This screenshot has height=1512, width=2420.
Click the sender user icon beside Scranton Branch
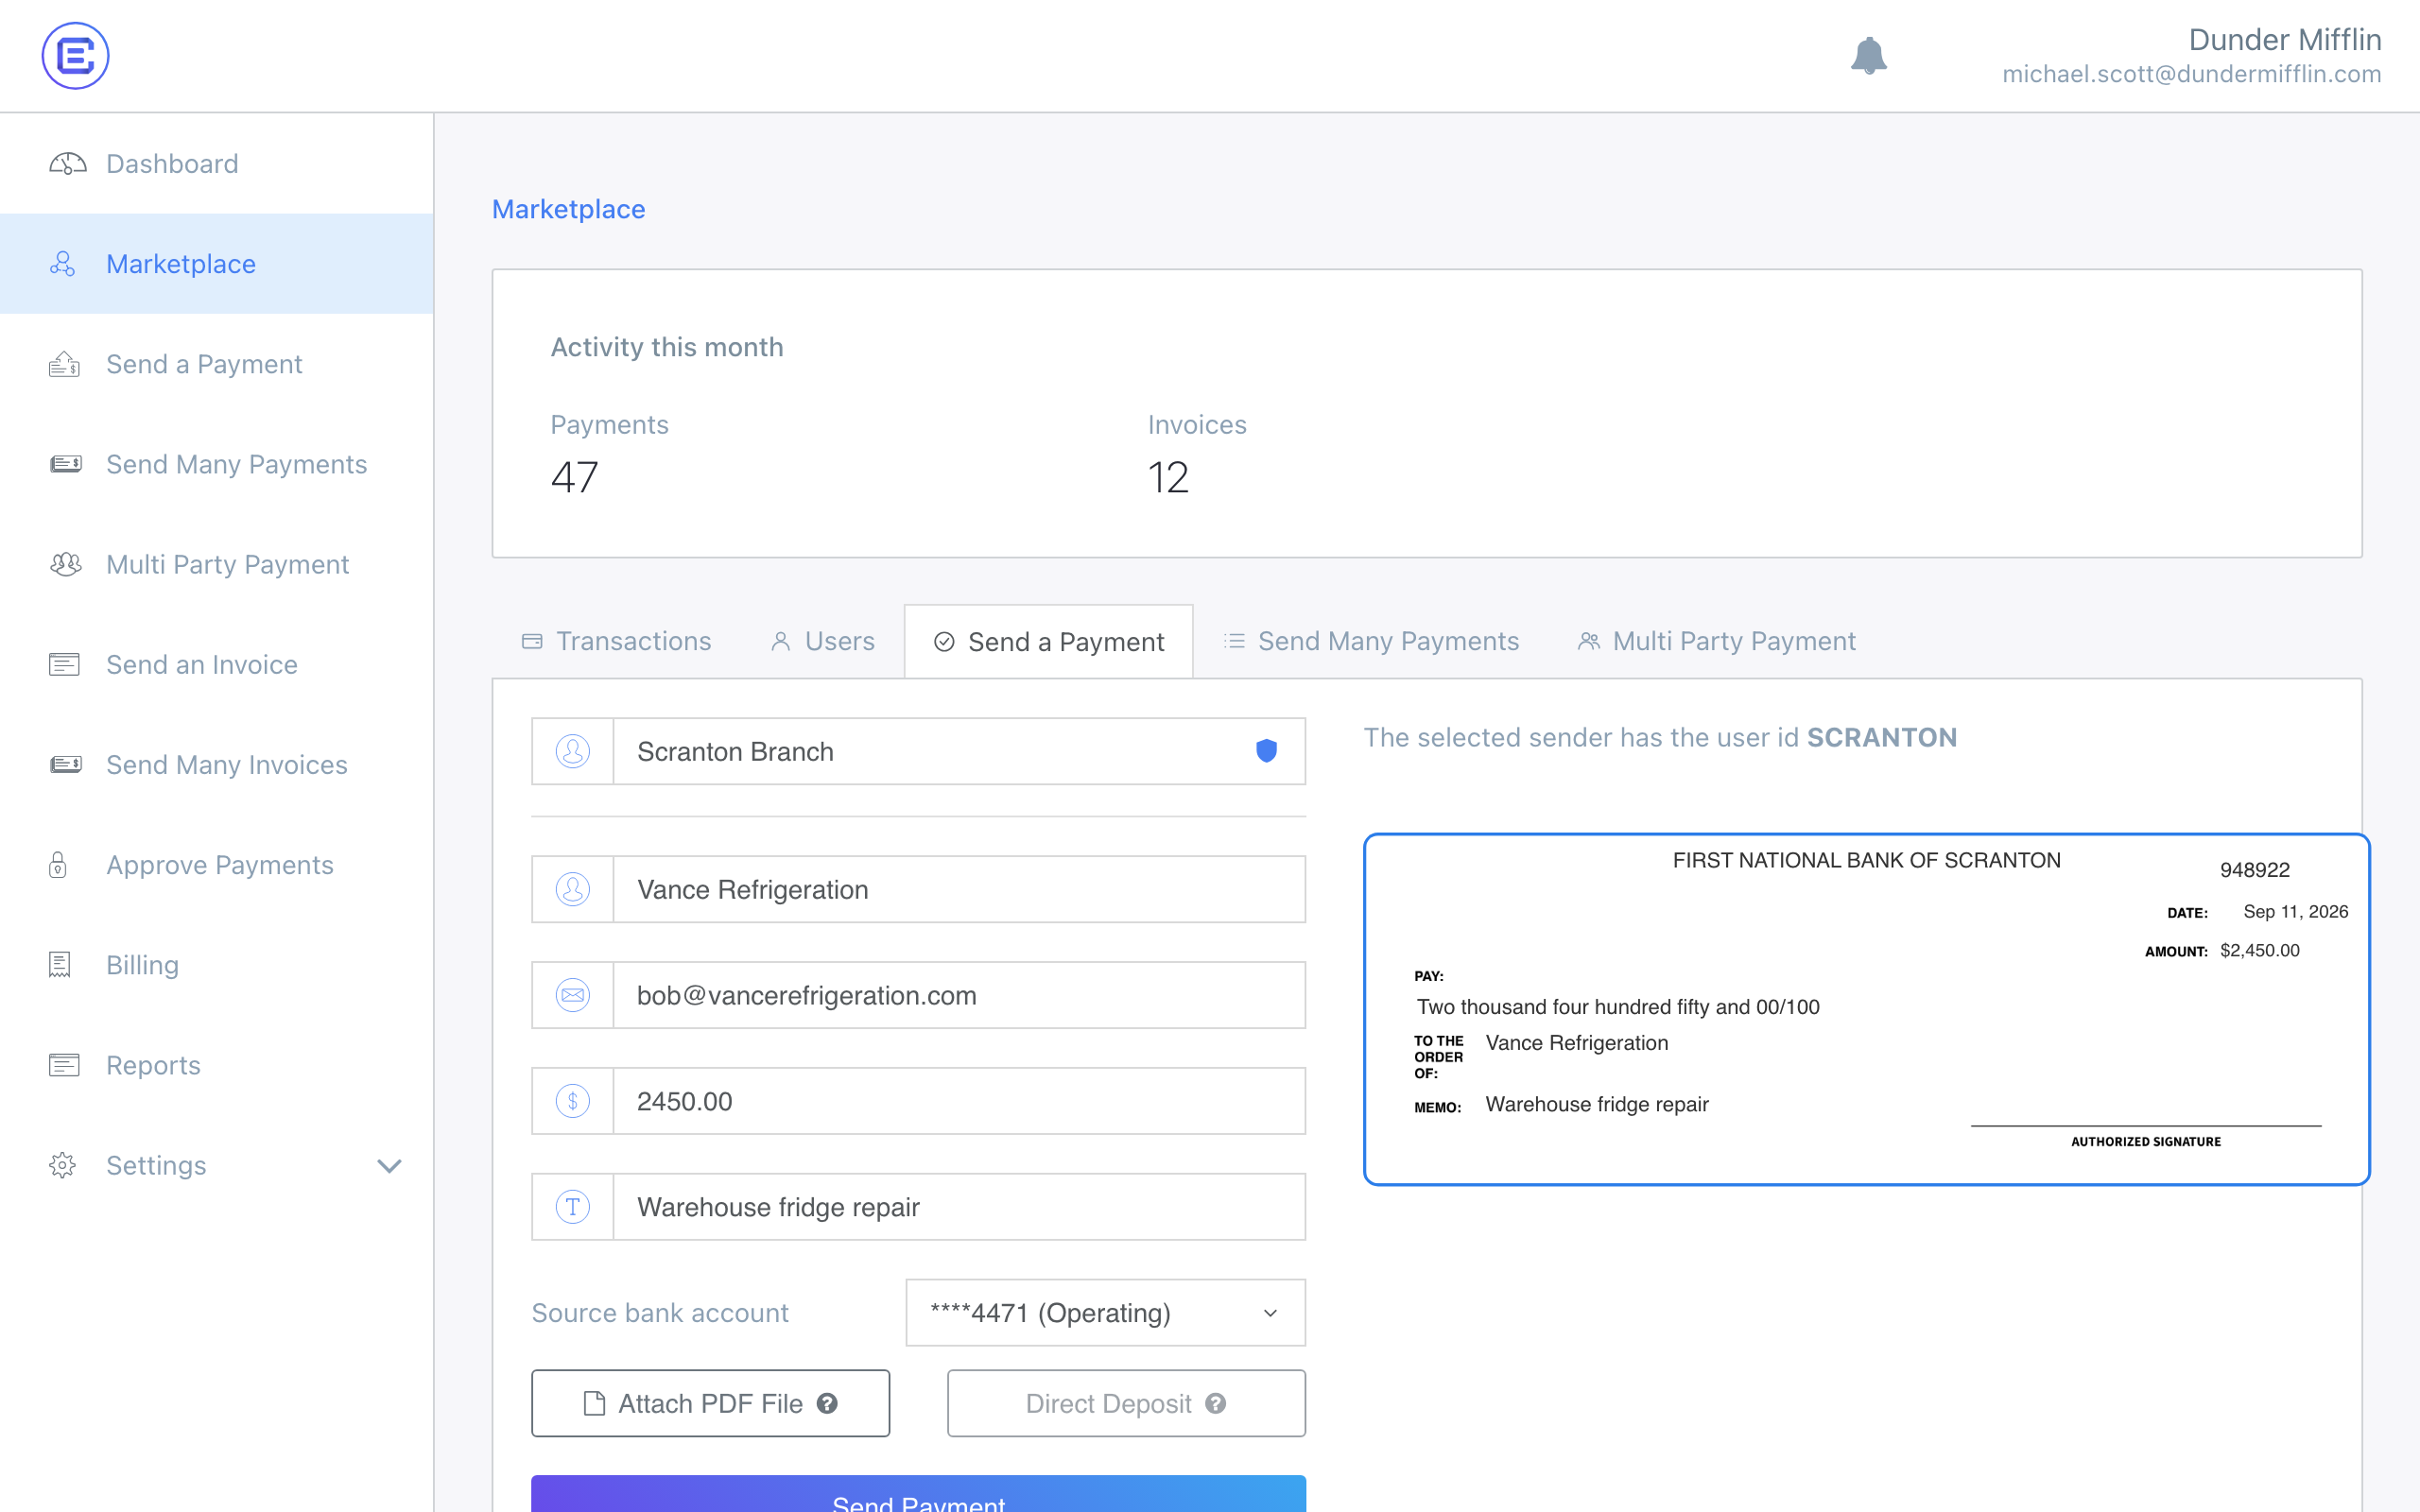pyautogui.click(x=573, y=751)
